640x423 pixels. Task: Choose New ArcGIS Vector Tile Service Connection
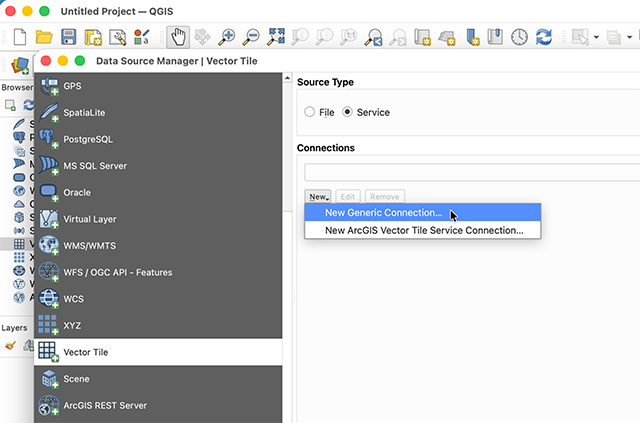424,230
